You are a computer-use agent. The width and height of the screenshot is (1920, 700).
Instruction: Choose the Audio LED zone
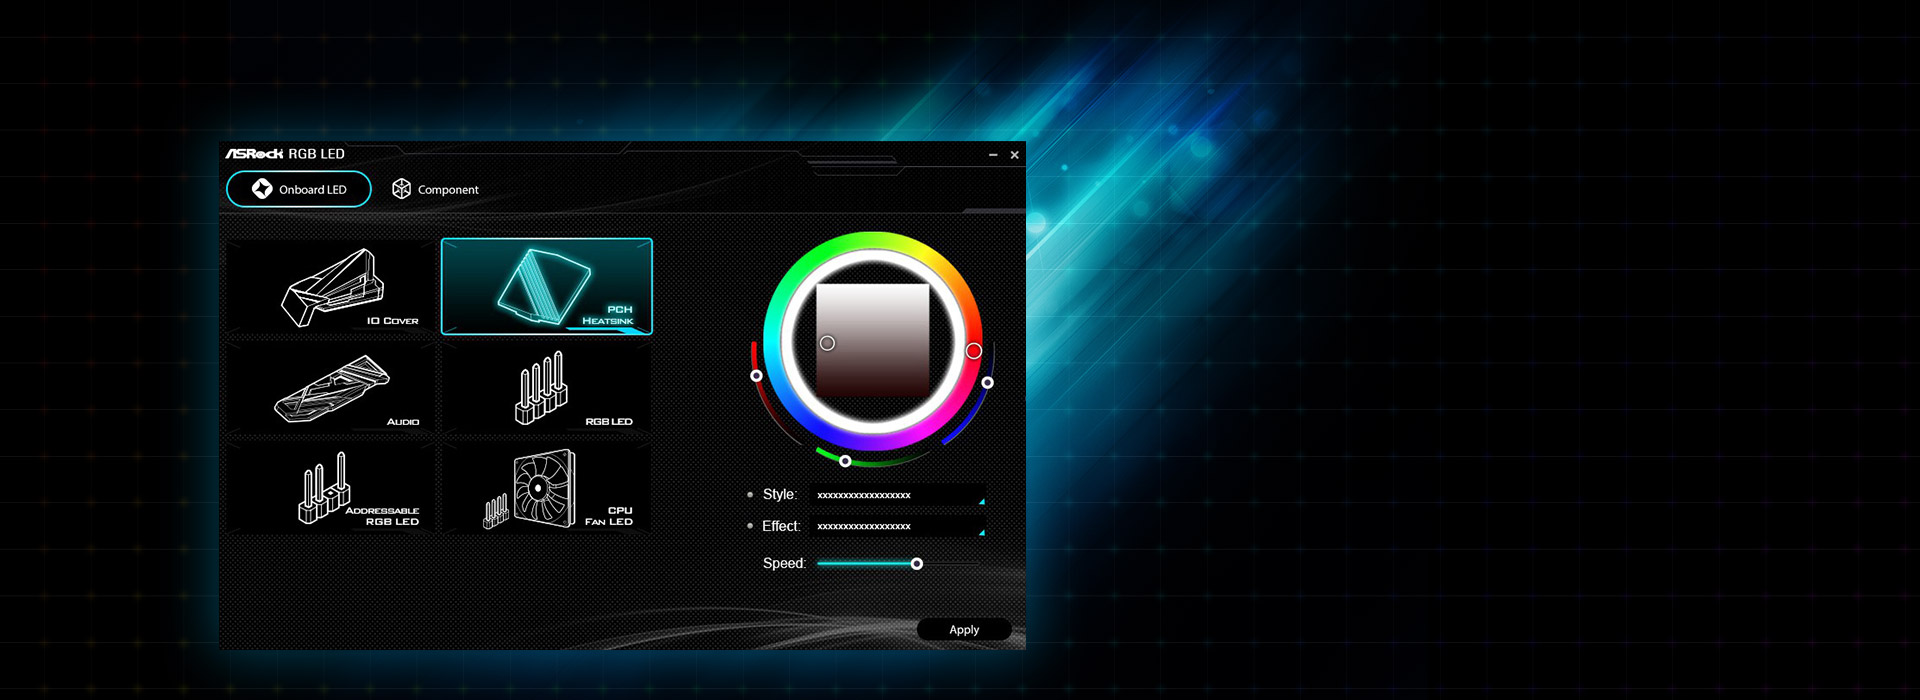point(331,389)
